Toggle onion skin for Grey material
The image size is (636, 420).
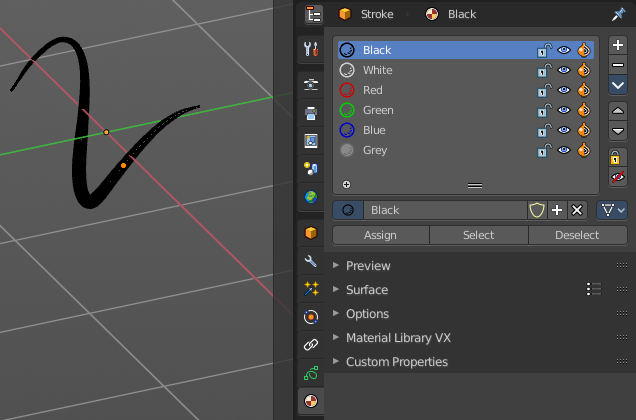pyautogui.click(x=584, y=150)
